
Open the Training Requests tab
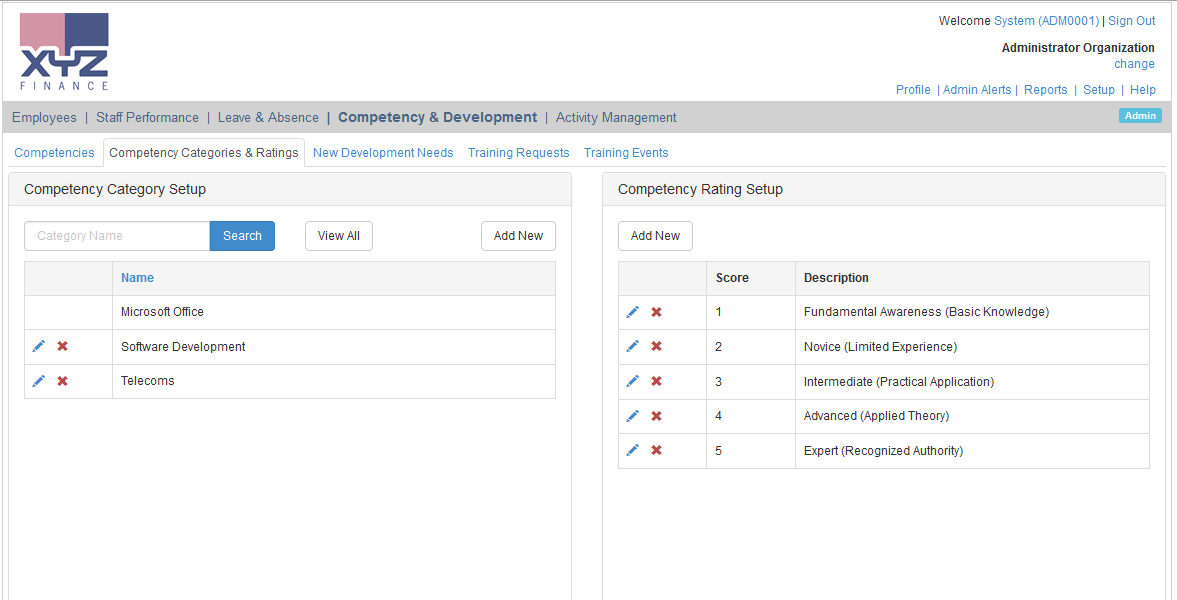tap(519, 152)
